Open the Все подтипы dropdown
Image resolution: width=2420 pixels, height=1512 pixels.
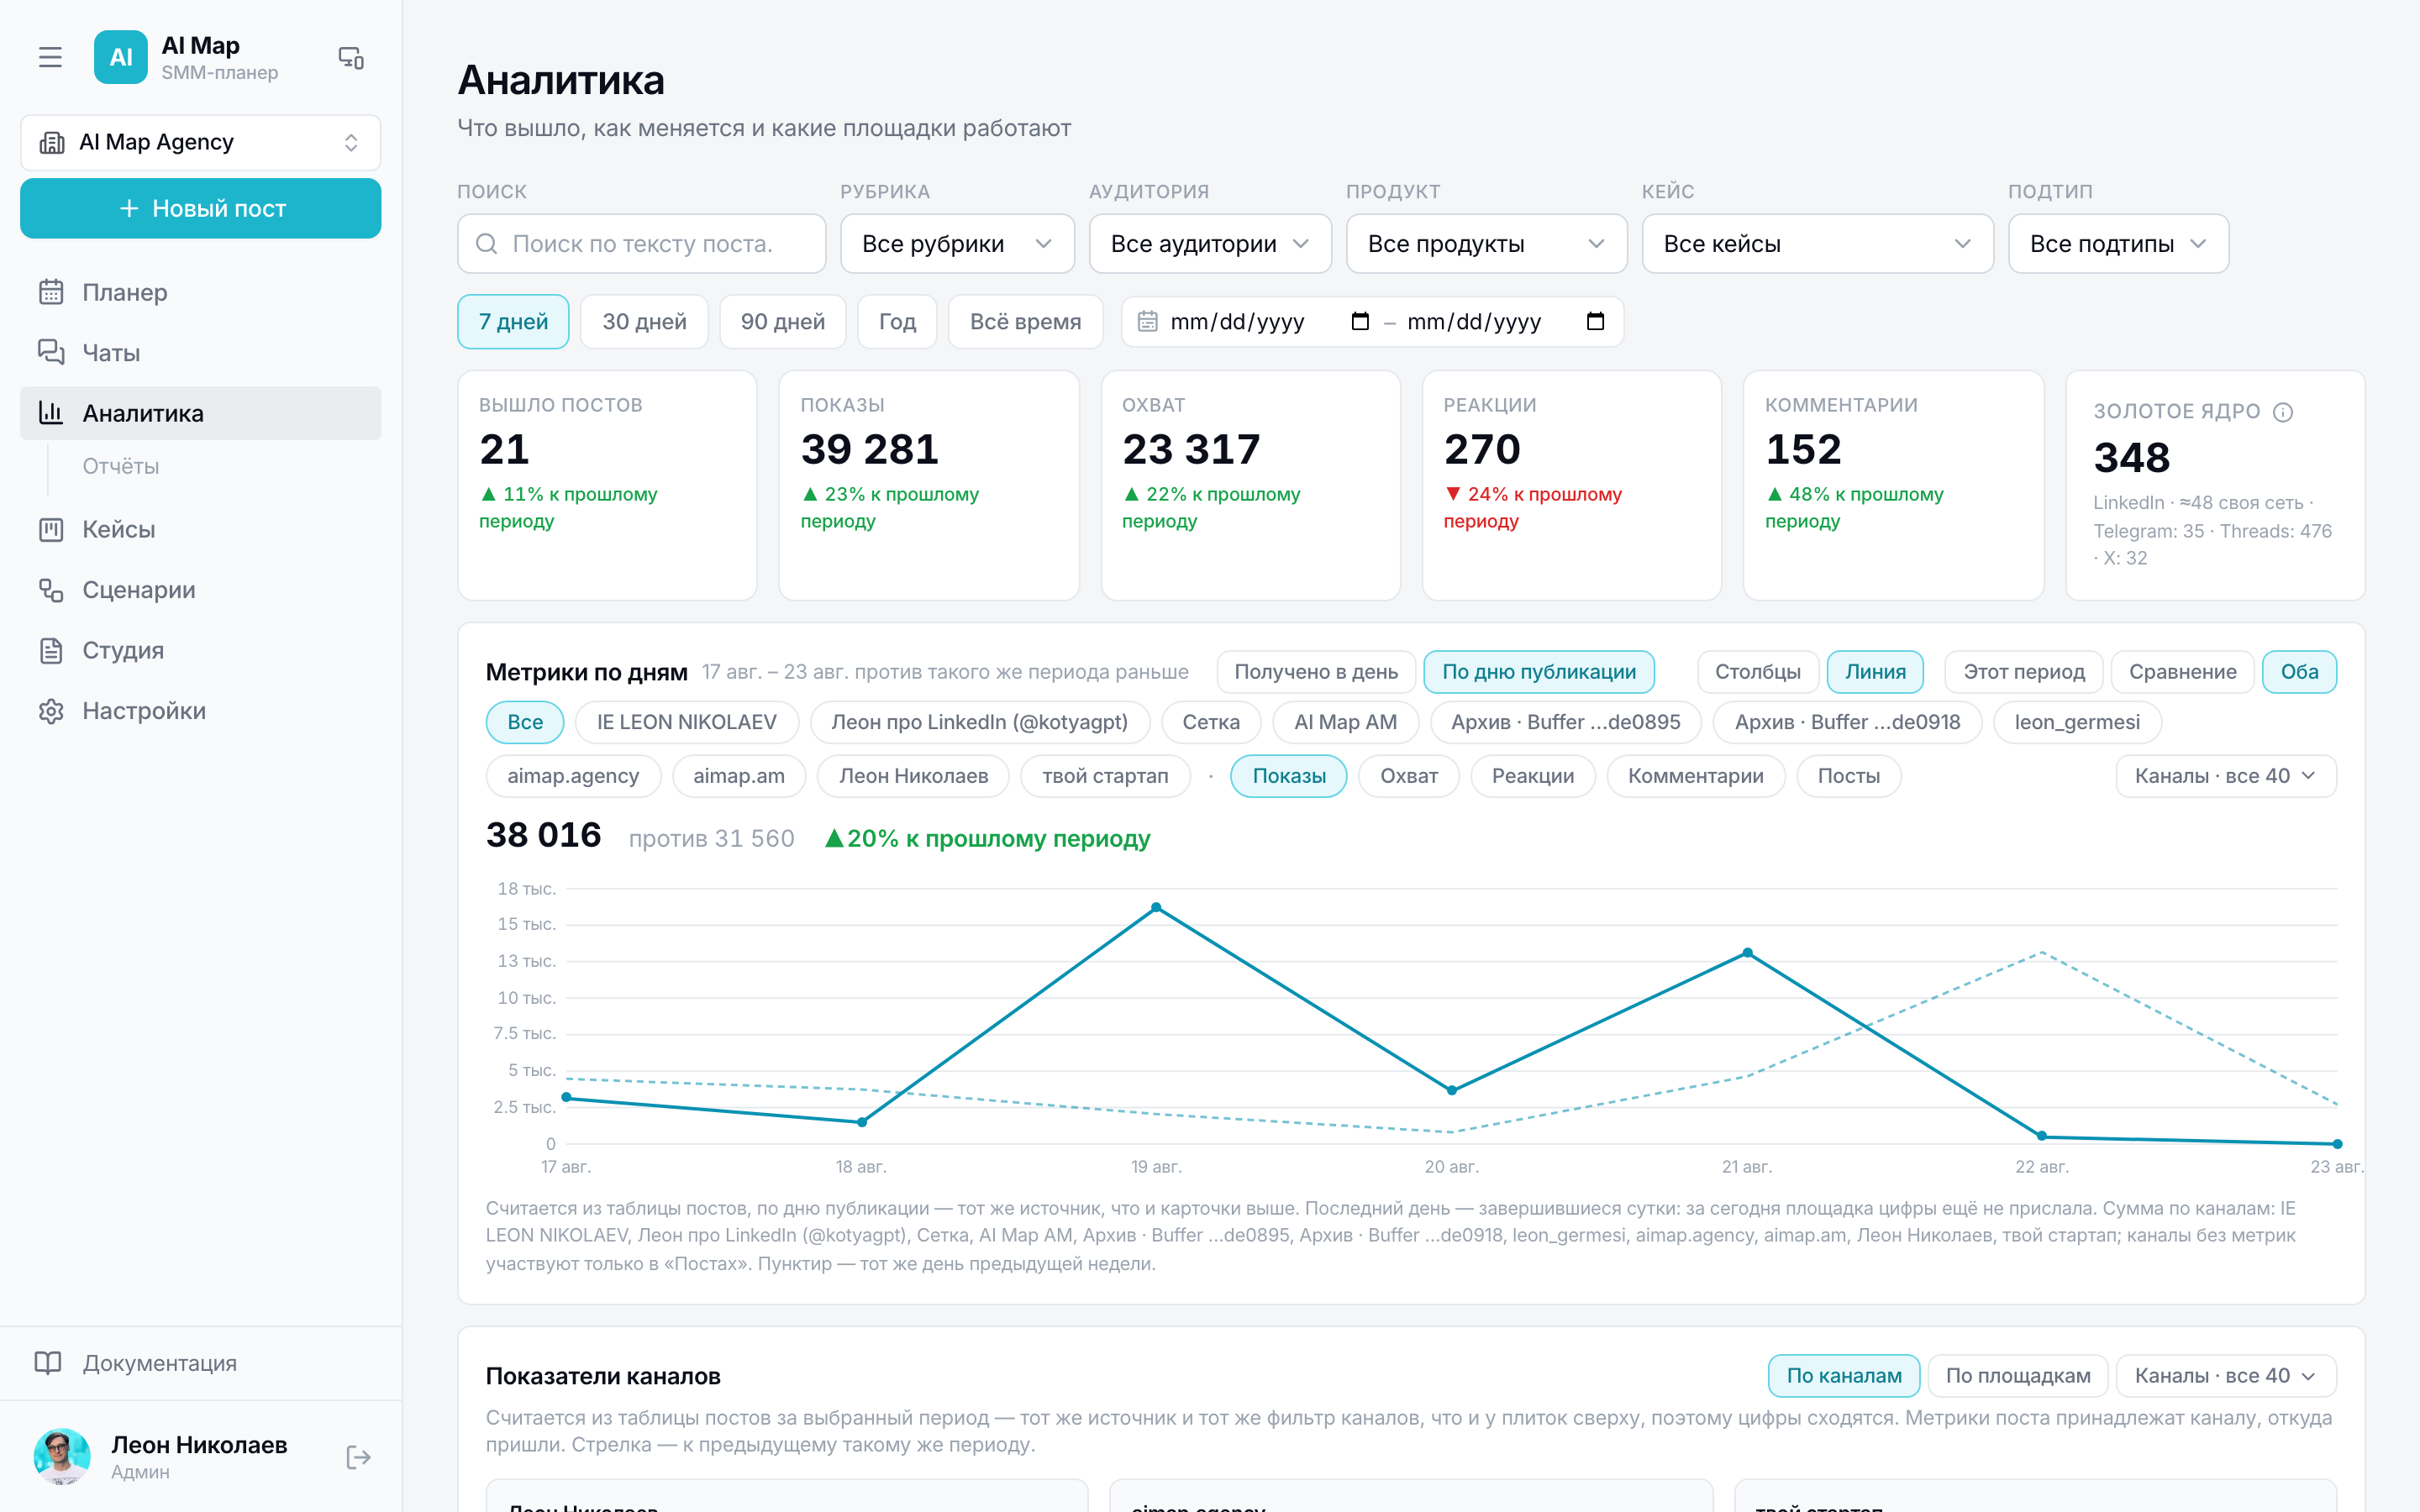tap(2118, 244)
